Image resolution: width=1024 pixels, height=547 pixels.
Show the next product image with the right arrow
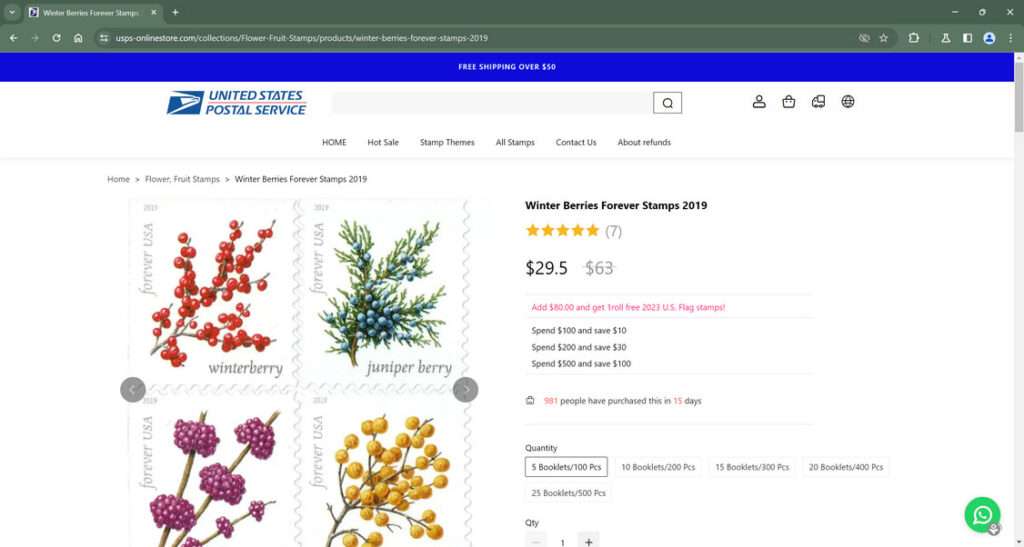point(465,389)
